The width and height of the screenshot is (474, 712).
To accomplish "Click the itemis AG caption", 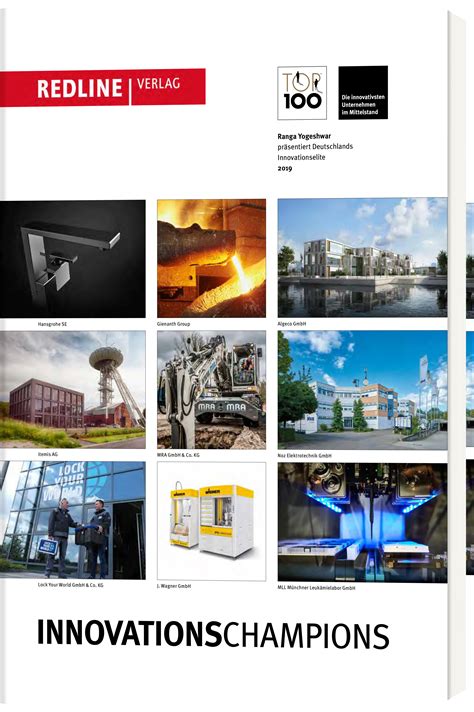I will (x=48, y=454).
